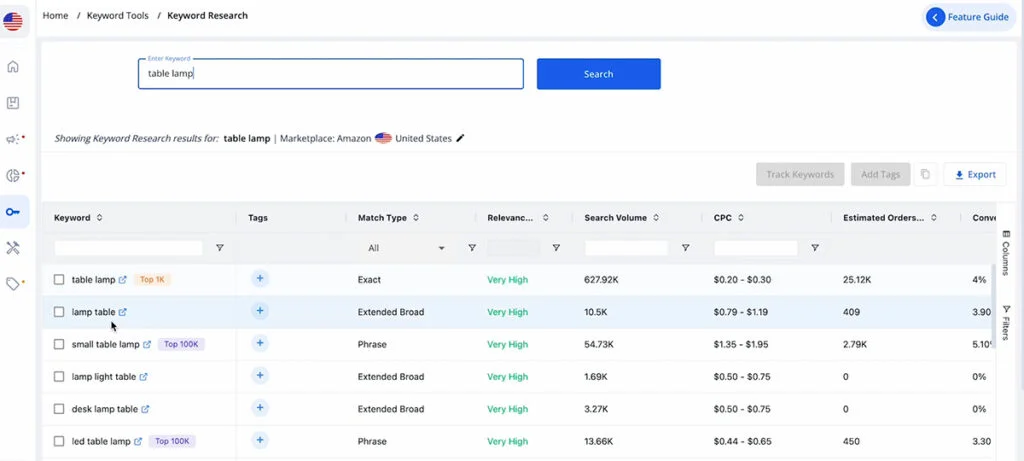
Task: Click the Track Keywords button
Action: pos(801,174)
